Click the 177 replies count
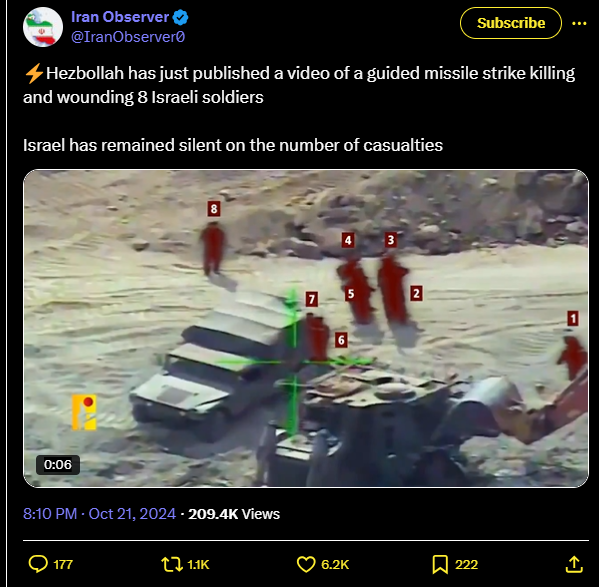Viewport: 599px width, 587px height. pos(63,564)
